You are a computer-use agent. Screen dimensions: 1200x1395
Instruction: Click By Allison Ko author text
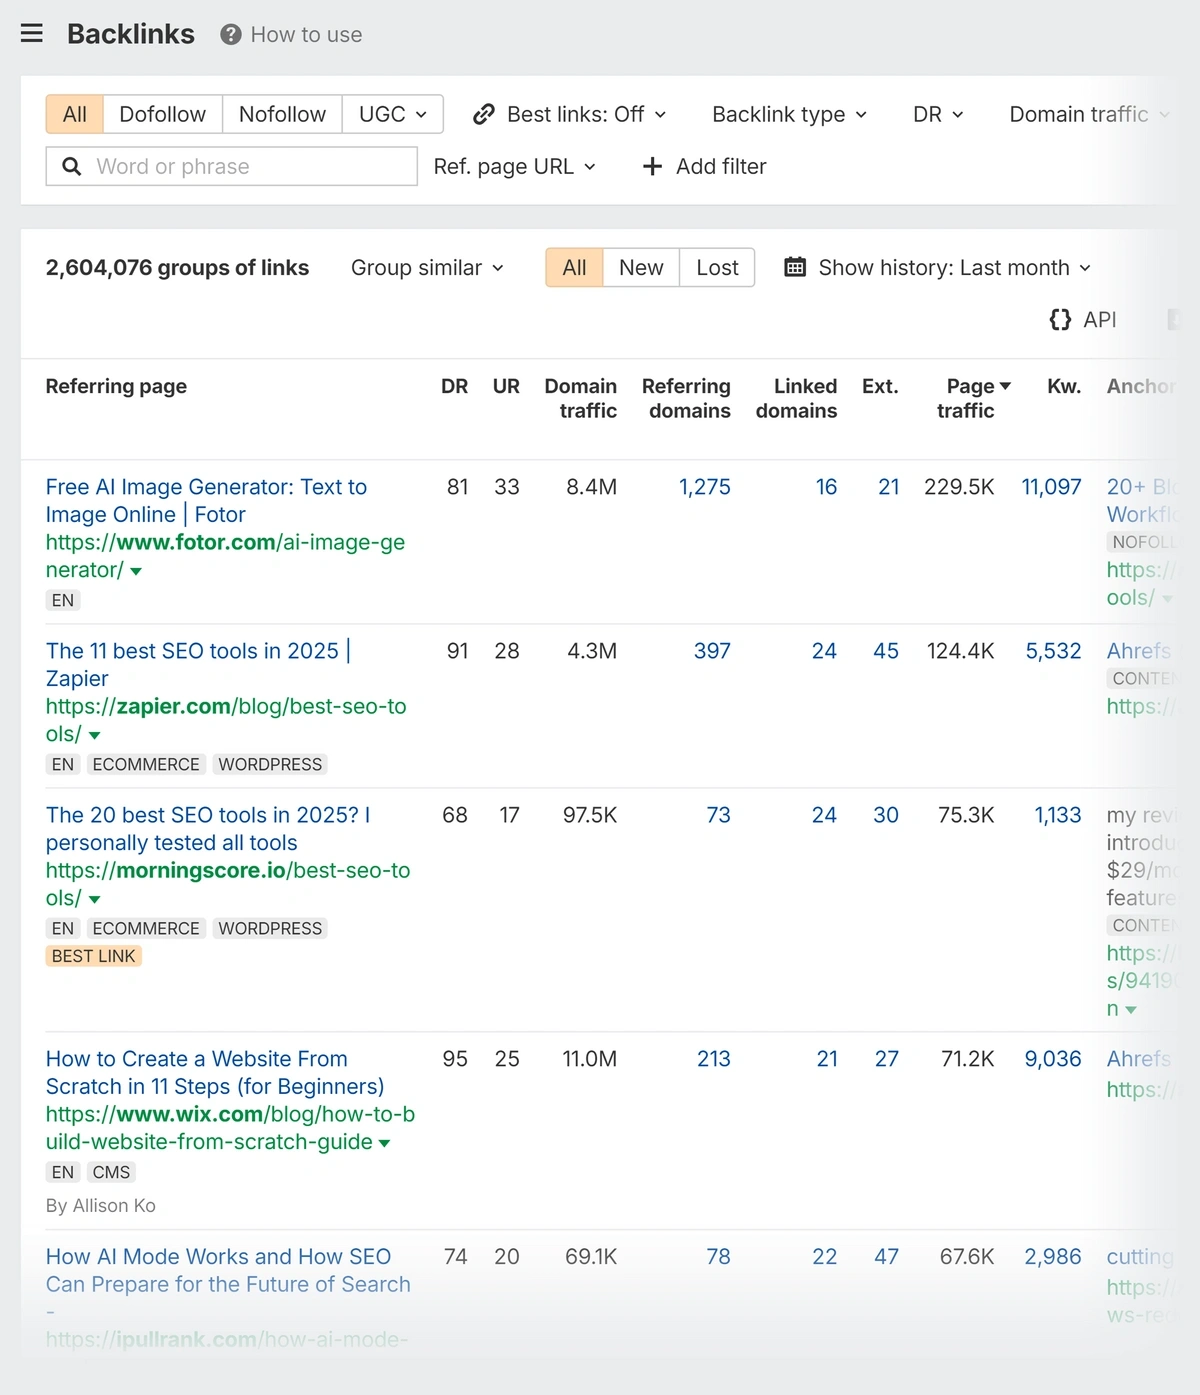pyautogui.click(x=100, y=1206)
